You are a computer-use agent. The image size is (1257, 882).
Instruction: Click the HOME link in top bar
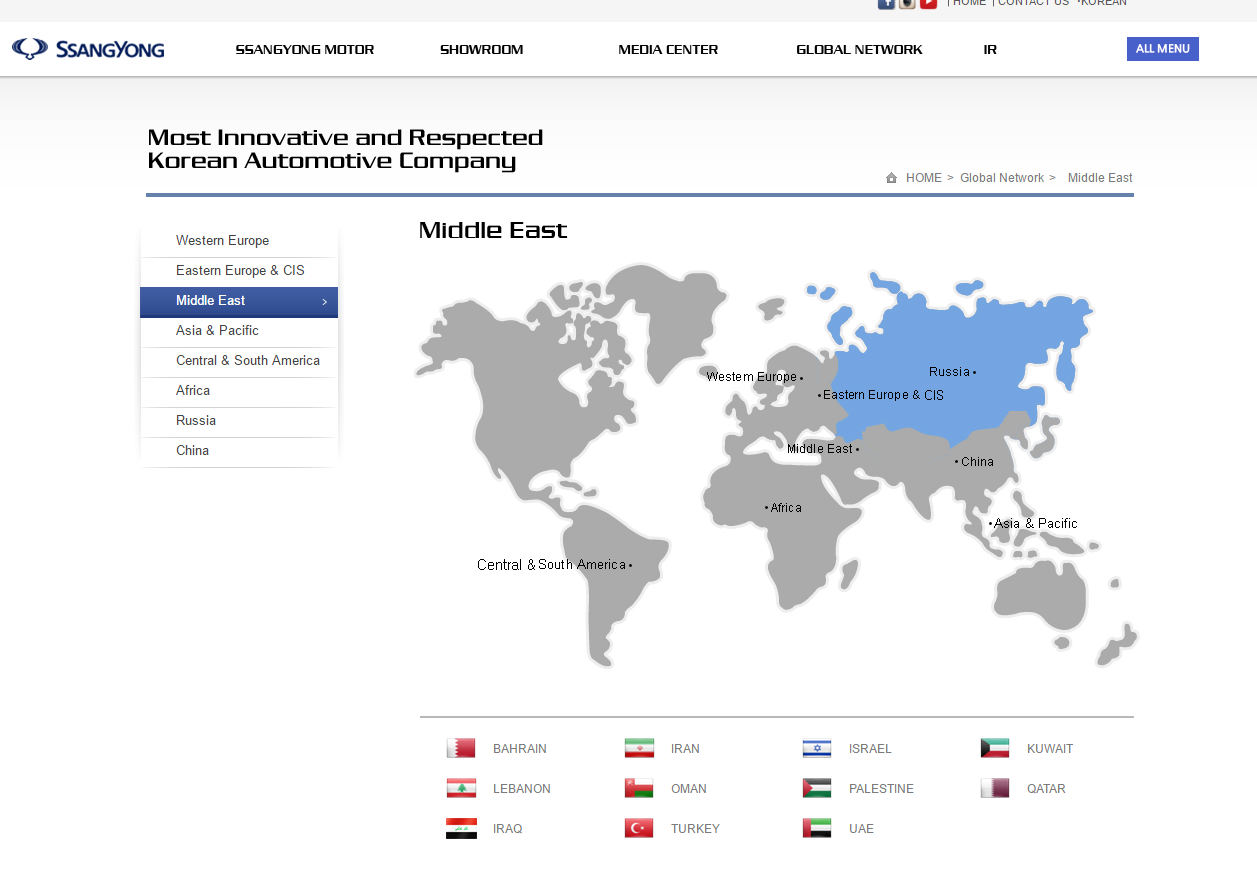click(969, 3)
